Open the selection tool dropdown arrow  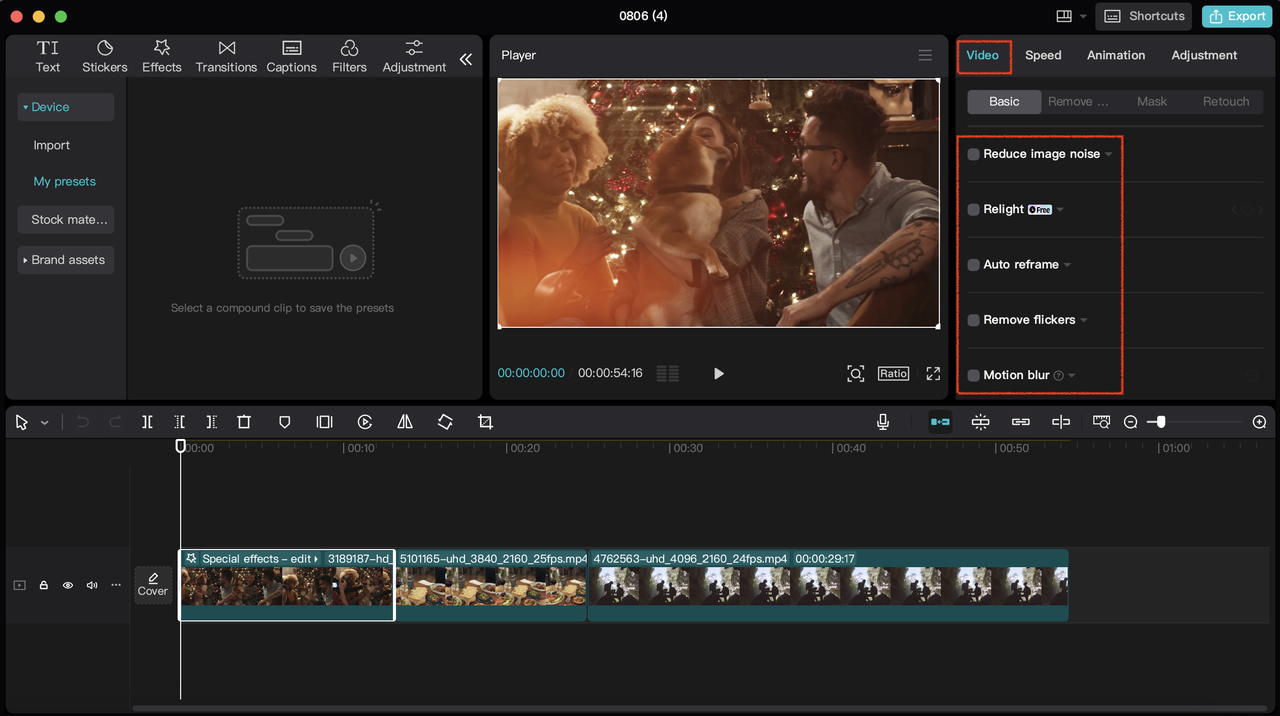44,423
